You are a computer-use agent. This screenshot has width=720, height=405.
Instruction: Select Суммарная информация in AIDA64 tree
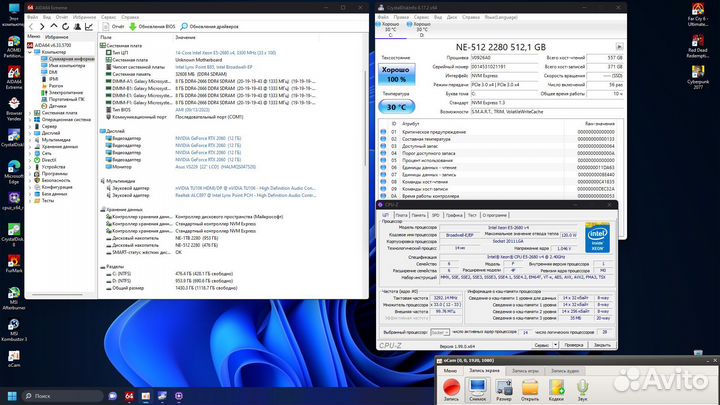coord(73,59)
